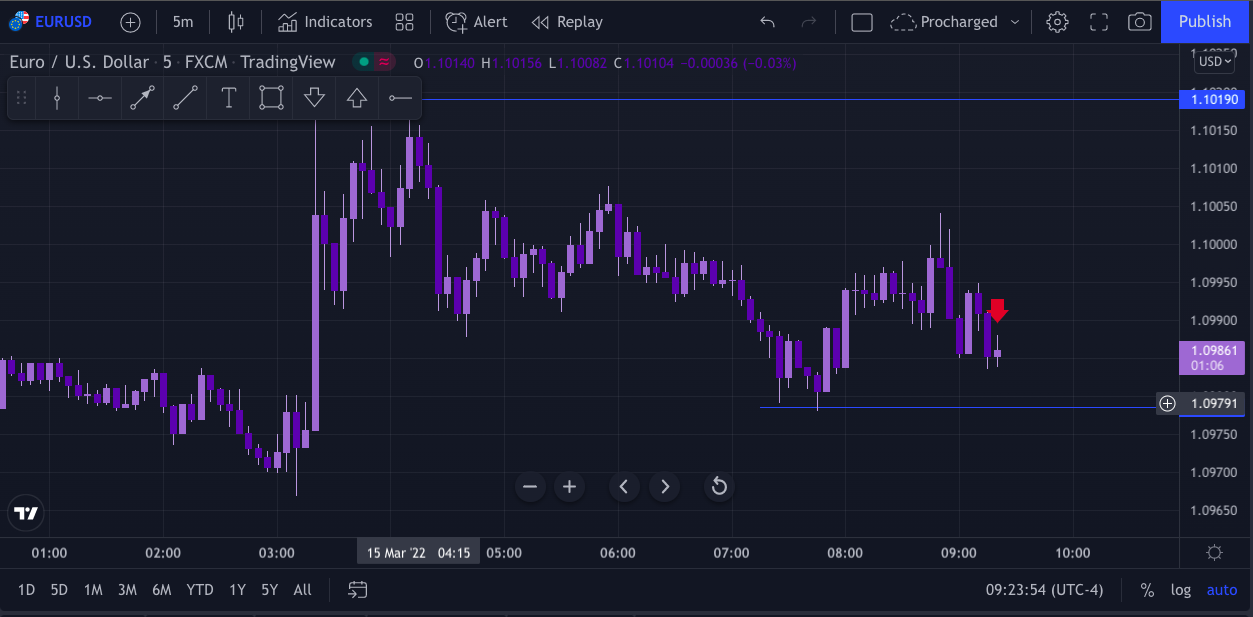Disable the auto price scale
The width and height of the screenshot is (1253, 617).
[1221, 590]
